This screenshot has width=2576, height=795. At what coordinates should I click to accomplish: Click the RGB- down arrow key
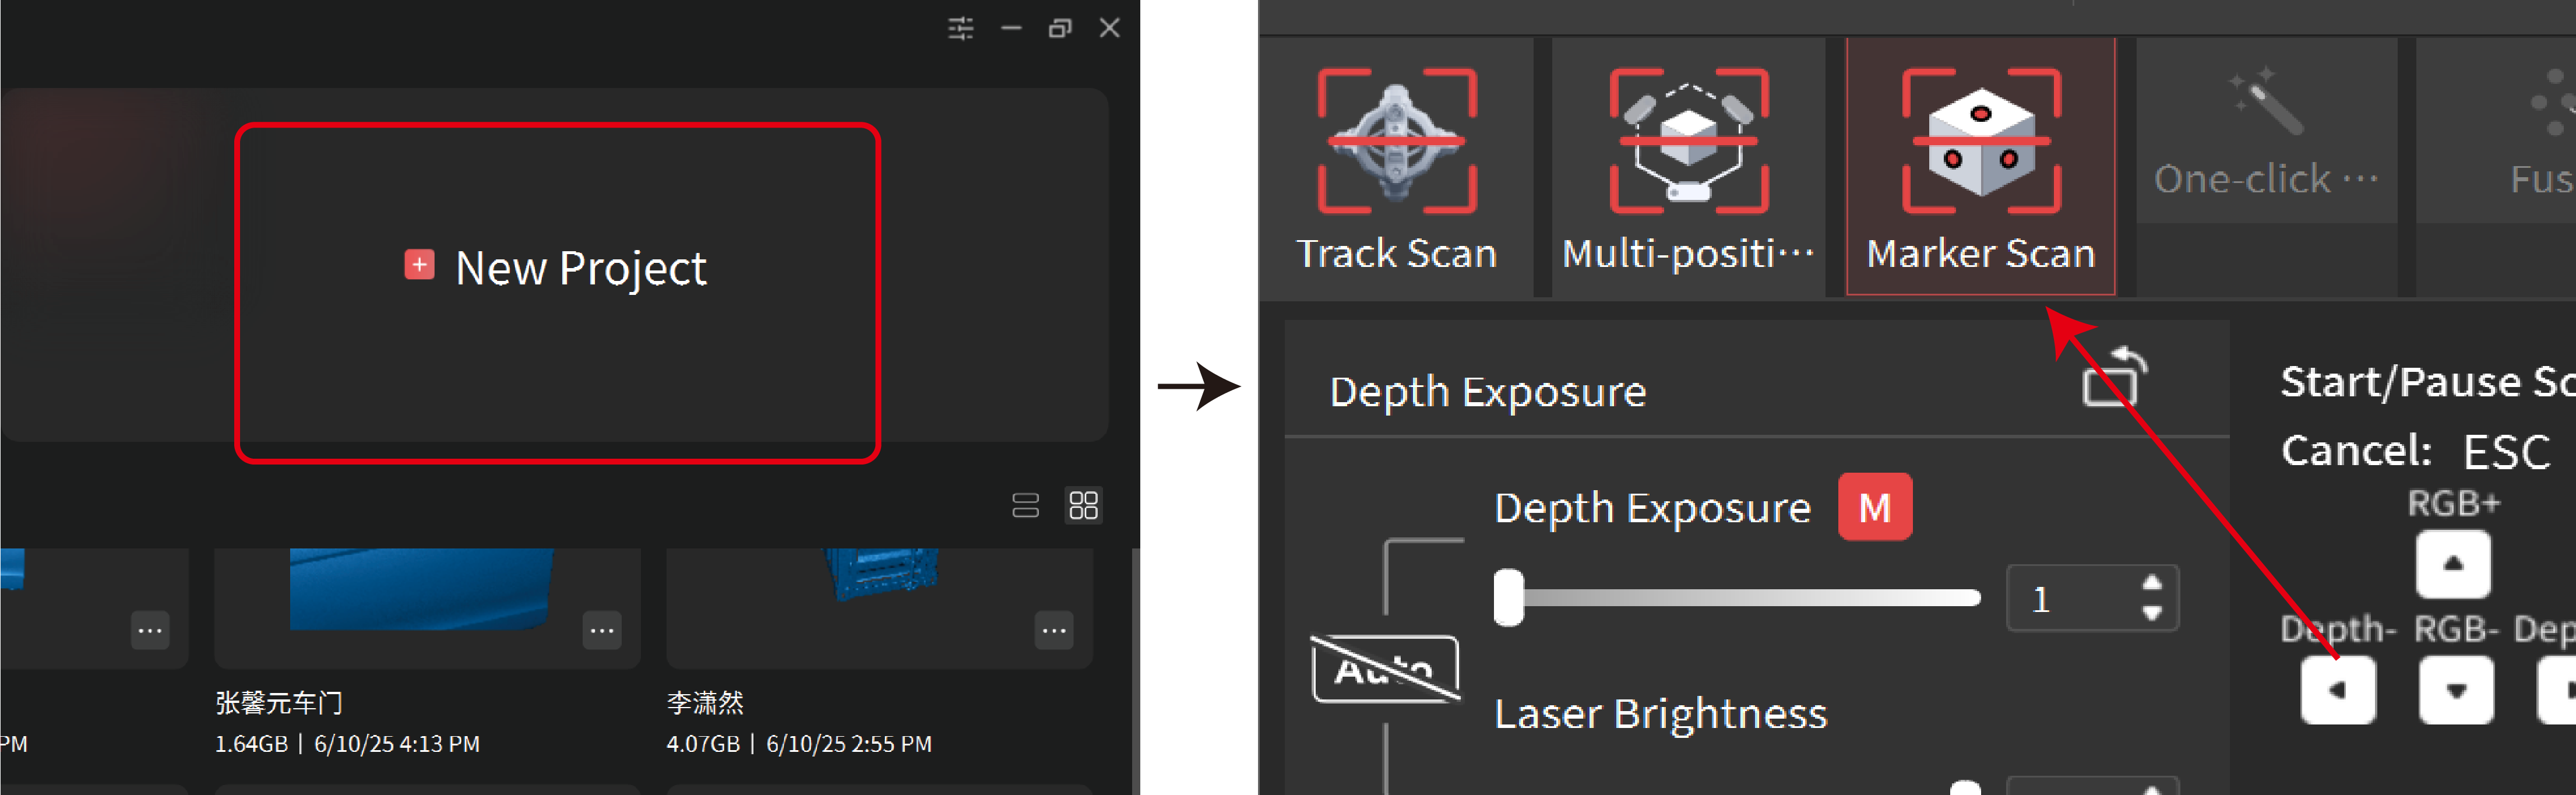pyautogui.click(x=2456, y=689)
